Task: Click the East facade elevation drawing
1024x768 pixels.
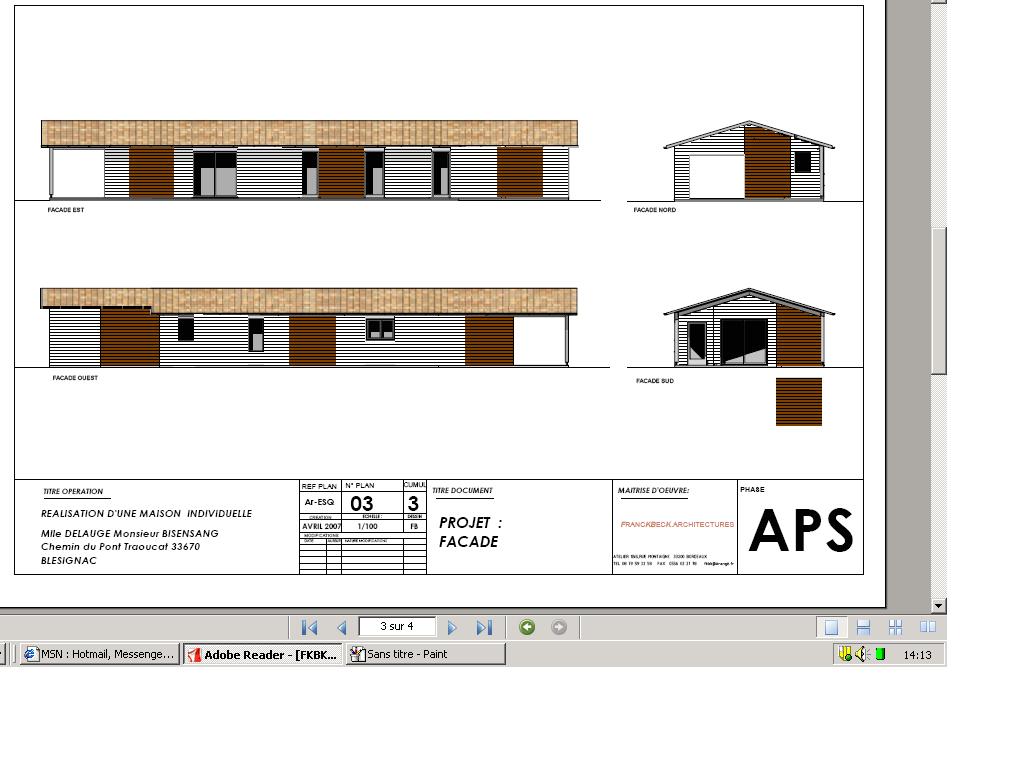Action: click(310, 160)
